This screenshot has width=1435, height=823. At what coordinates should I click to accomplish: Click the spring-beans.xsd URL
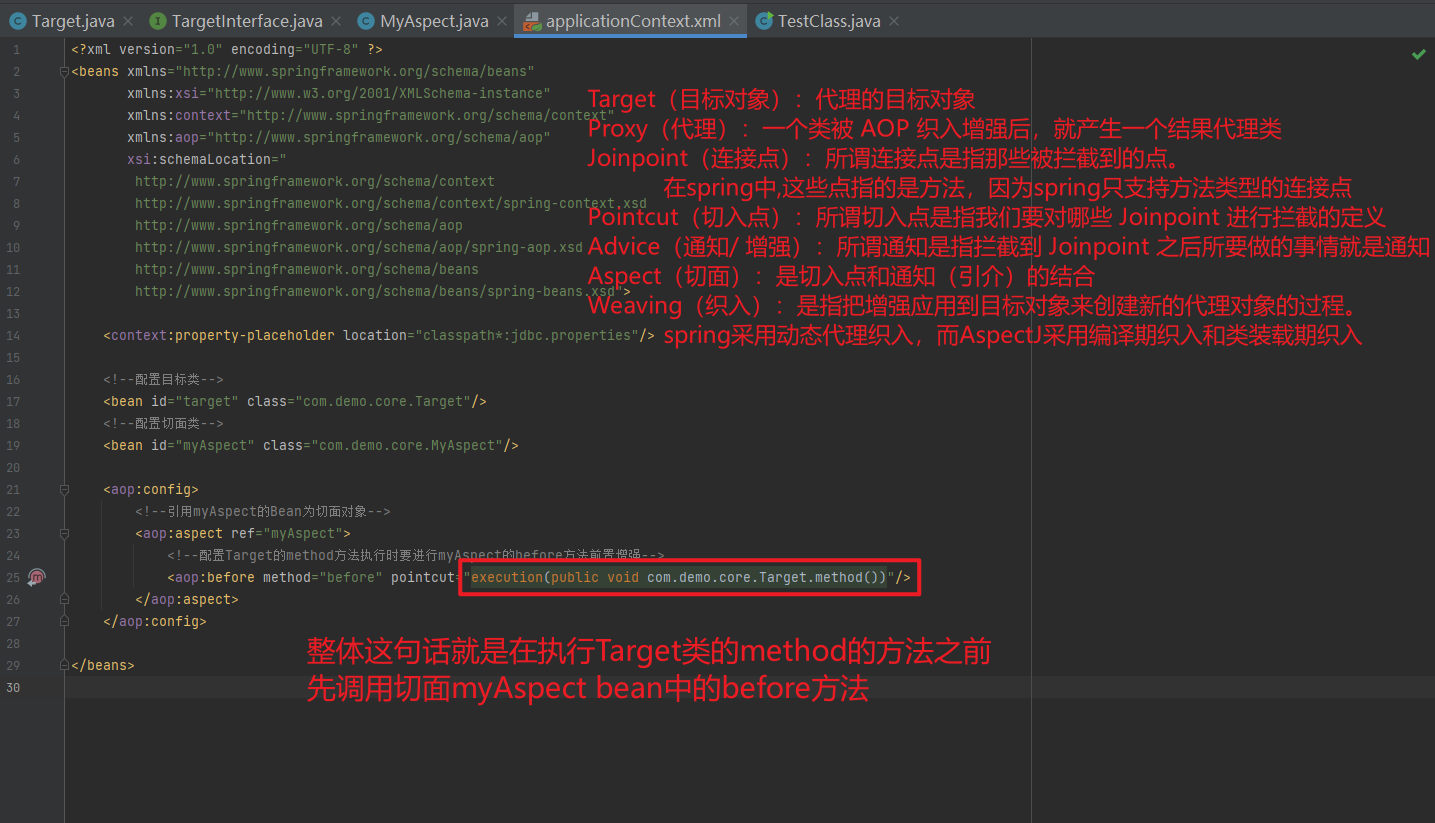375,291
